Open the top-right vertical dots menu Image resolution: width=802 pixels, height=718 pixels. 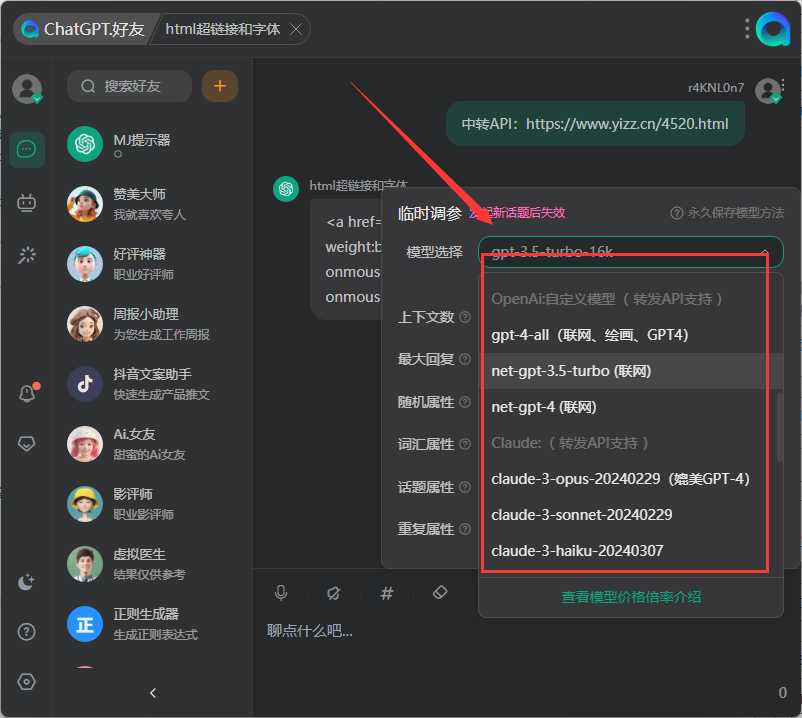747,29
